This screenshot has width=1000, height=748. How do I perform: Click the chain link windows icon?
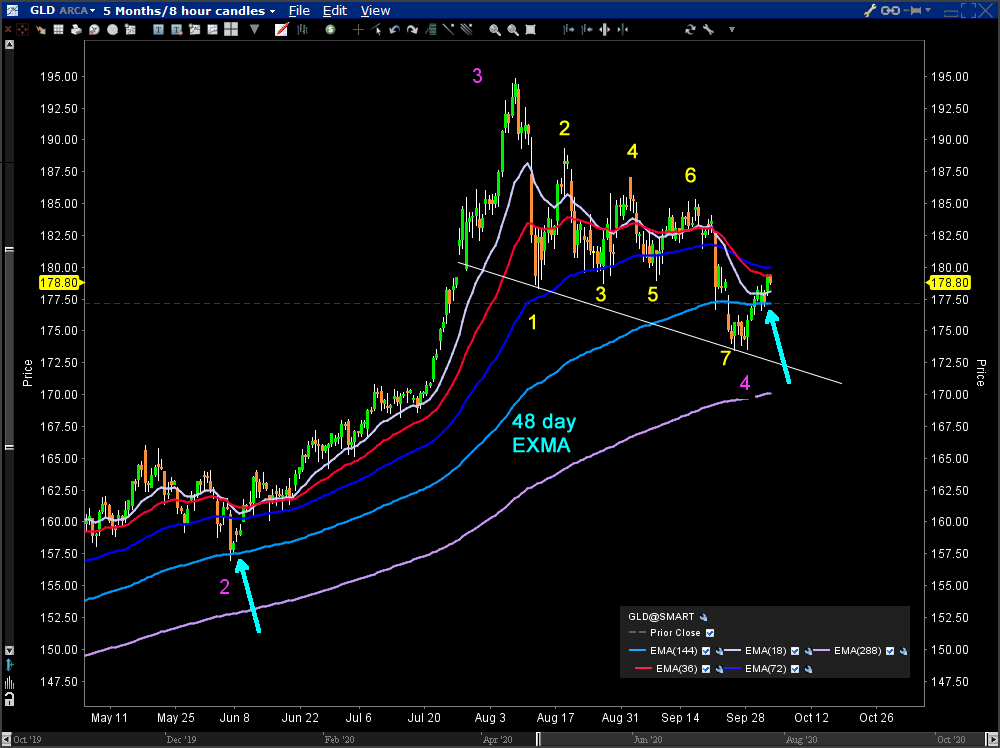tap(890, 10)
